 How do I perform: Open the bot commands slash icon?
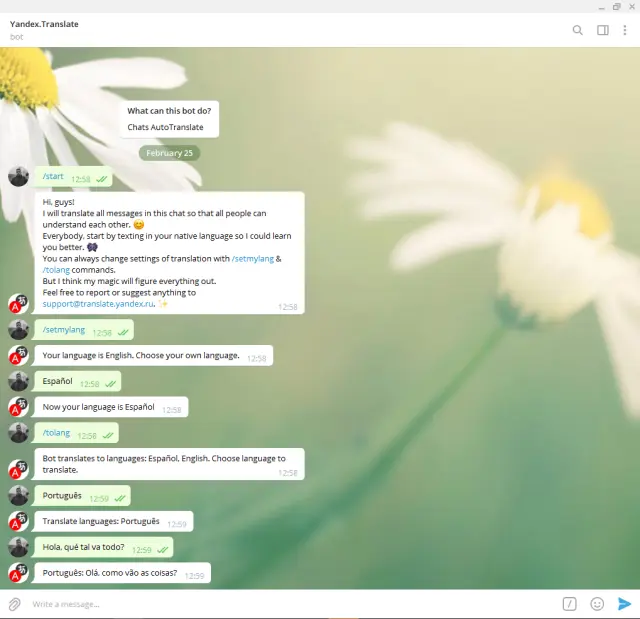click(569, 604)
